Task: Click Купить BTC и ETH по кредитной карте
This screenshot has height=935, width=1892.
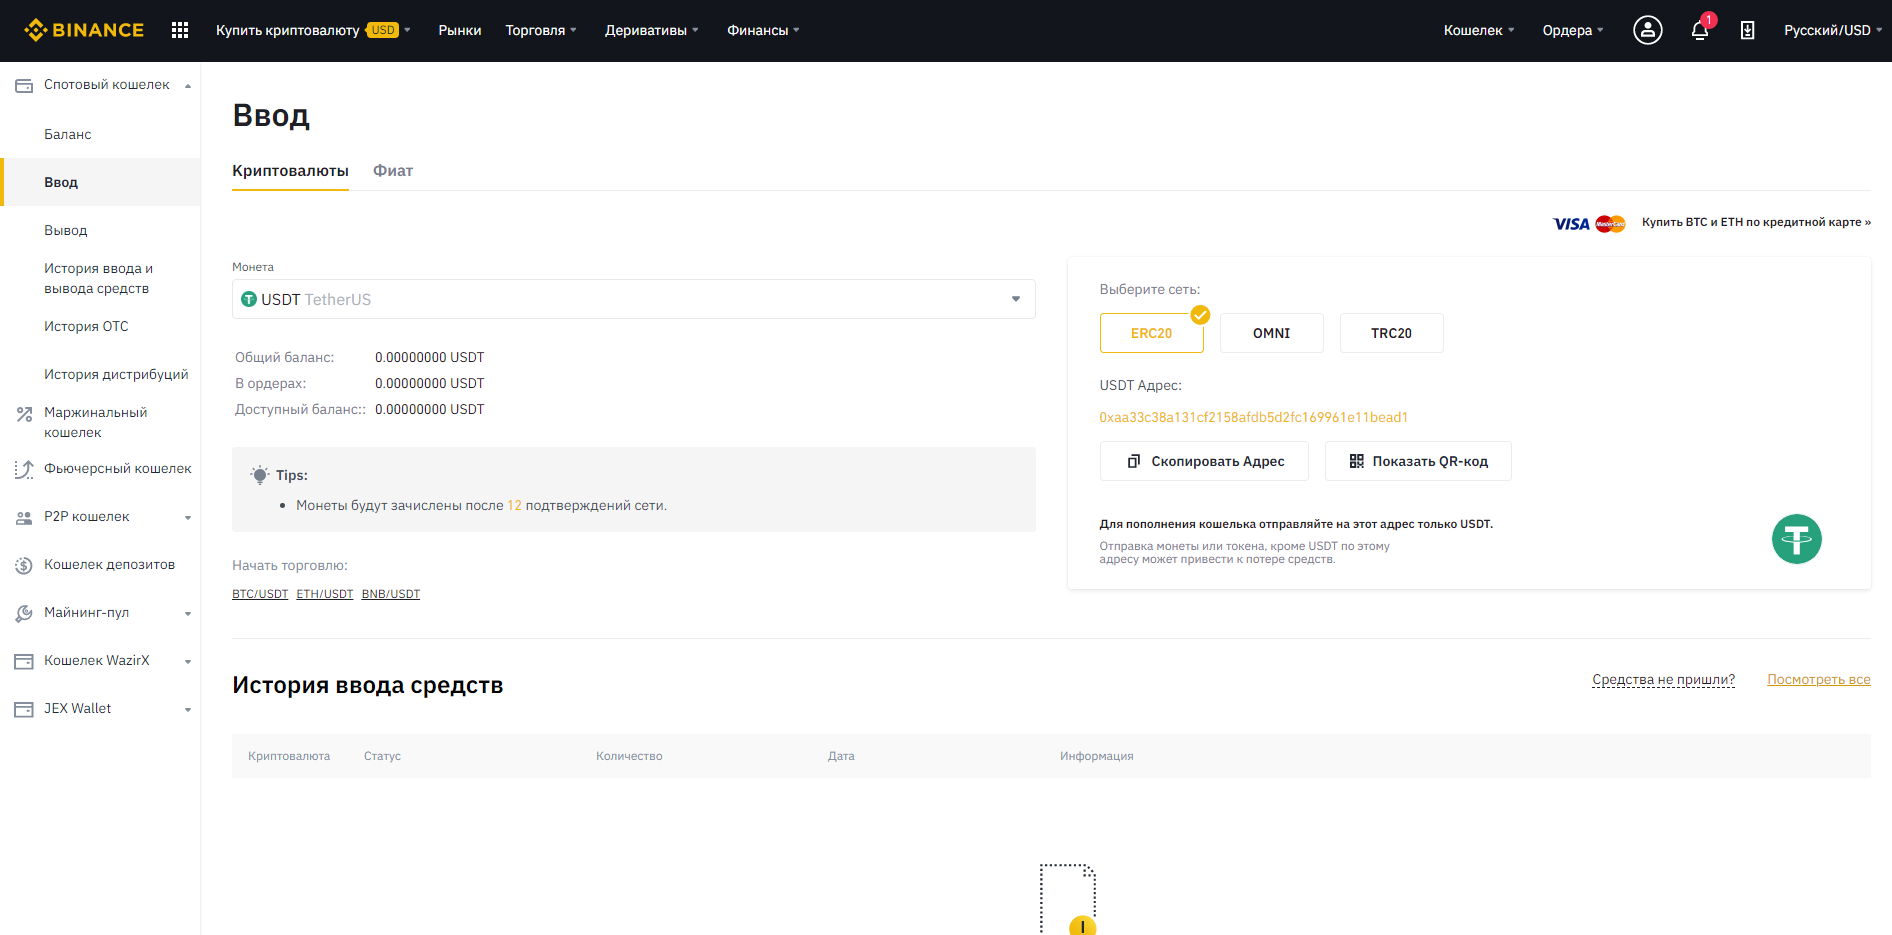Action: pyautogui.click(x=1756, y=222)
